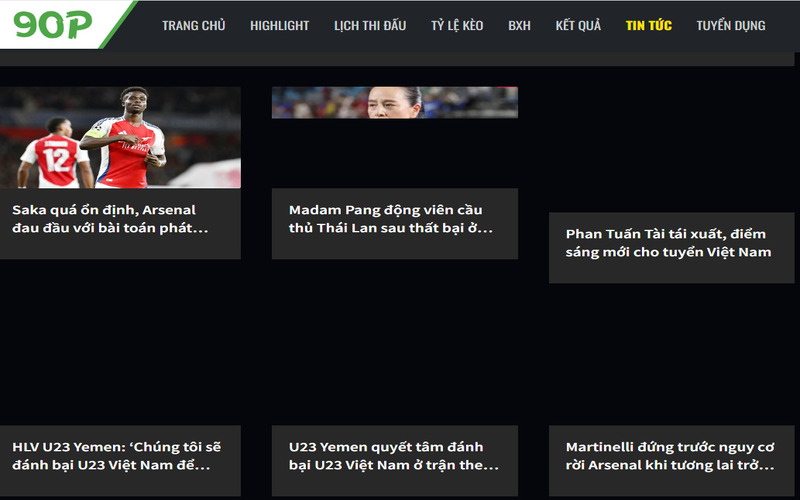Read Saka quá ổn định article headline
This screenshot has height=500, width=800.
(110, 219)
